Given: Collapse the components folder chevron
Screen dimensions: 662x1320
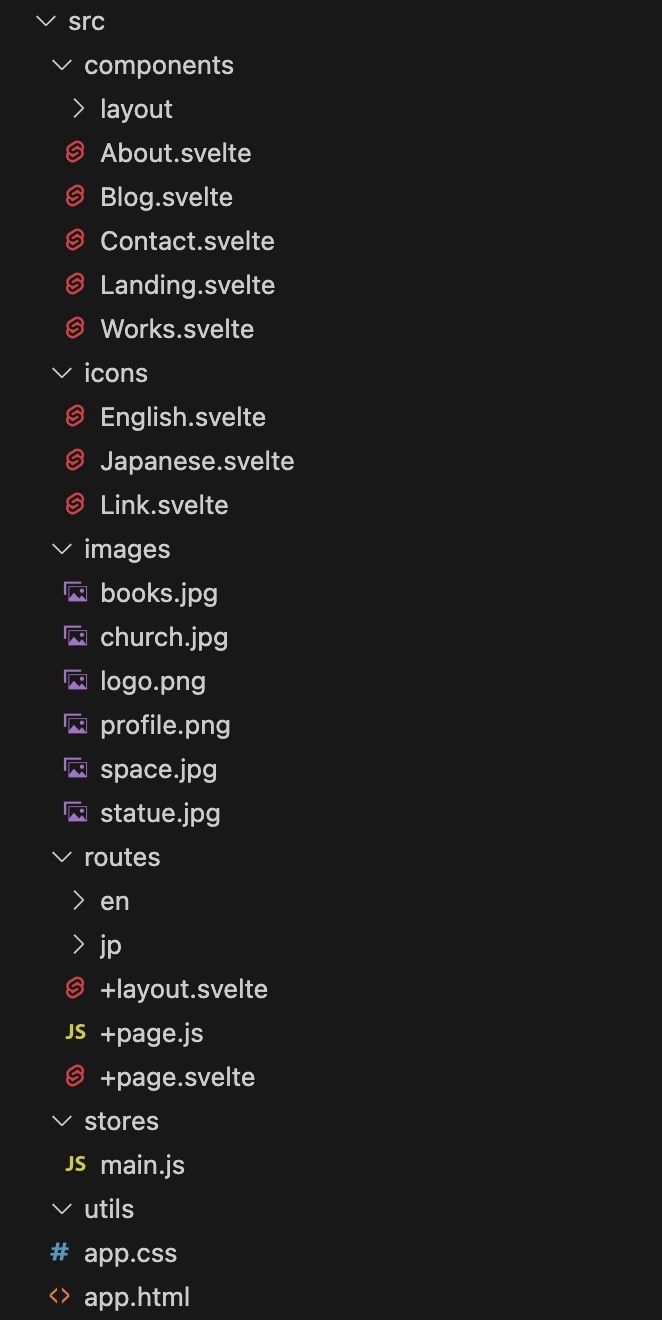Looking at the screenshot, I should (x=62, y=65).
